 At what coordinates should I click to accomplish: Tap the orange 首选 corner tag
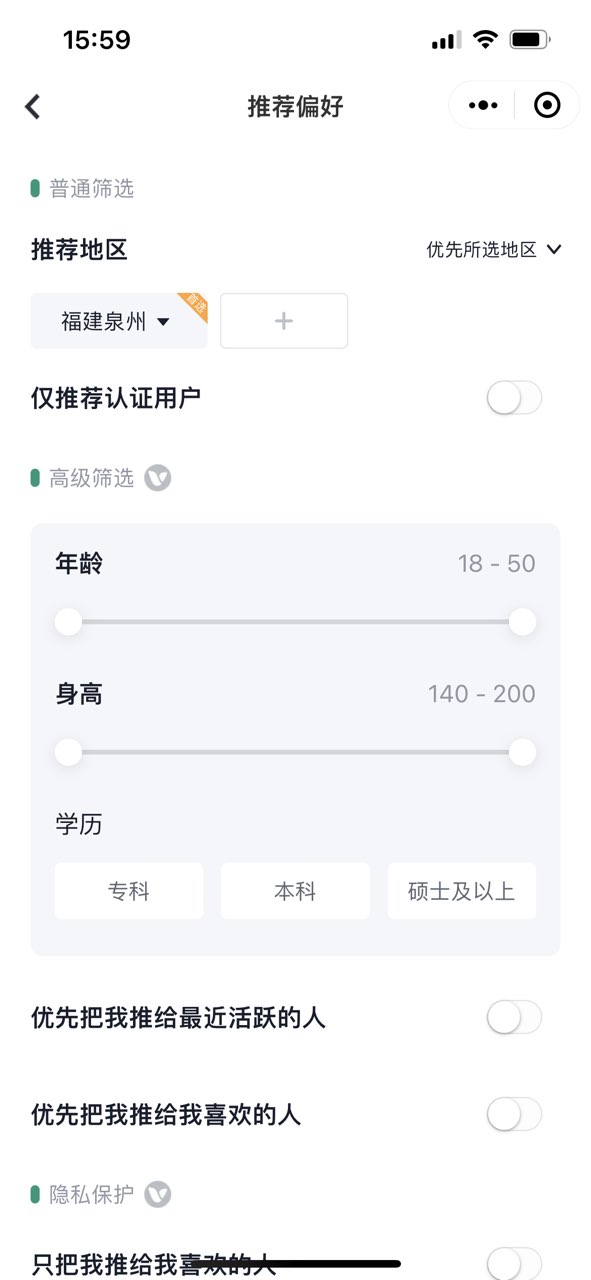194,305
